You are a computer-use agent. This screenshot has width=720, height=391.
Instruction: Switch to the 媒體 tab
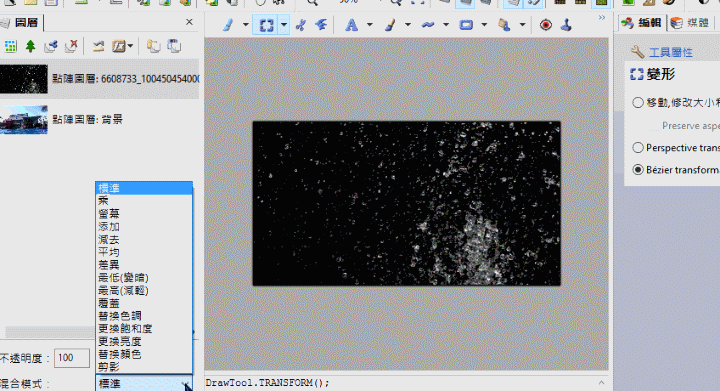click(691, 22)
